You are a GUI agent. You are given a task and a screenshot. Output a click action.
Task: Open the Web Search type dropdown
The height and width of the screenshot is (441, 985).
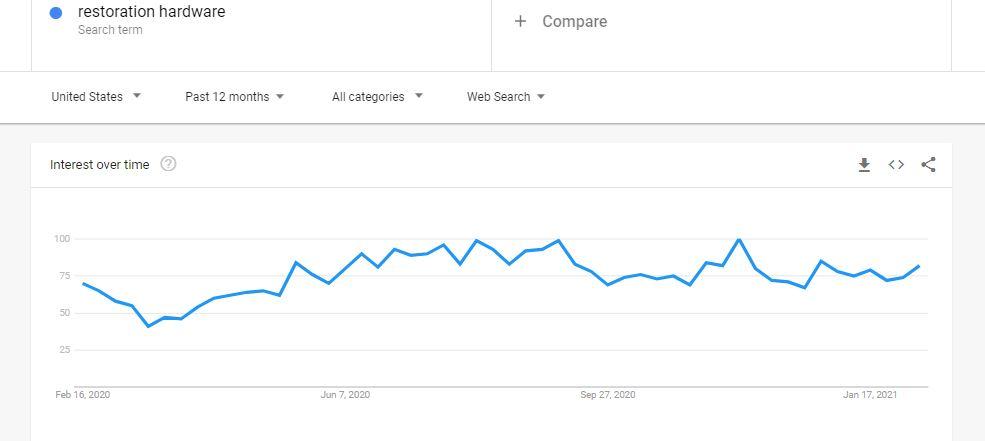pos(506,97)
